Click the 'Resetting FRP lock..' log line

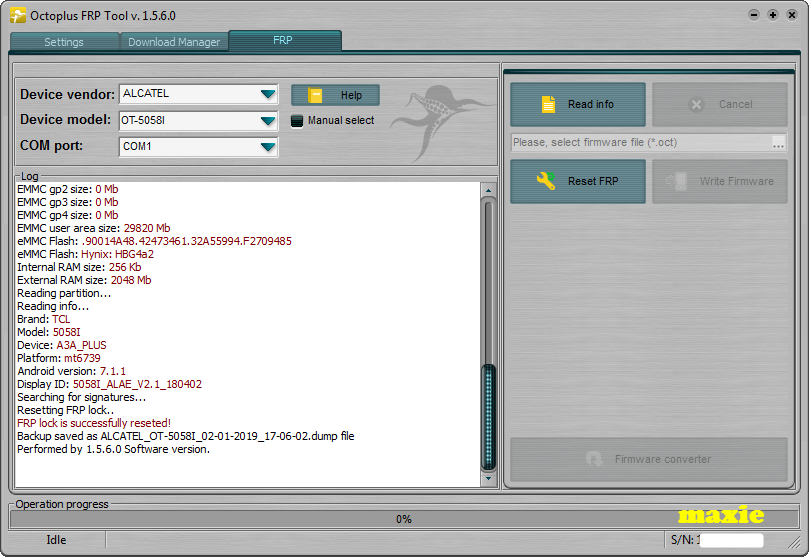pyautogui.click(x=66, y=410)
